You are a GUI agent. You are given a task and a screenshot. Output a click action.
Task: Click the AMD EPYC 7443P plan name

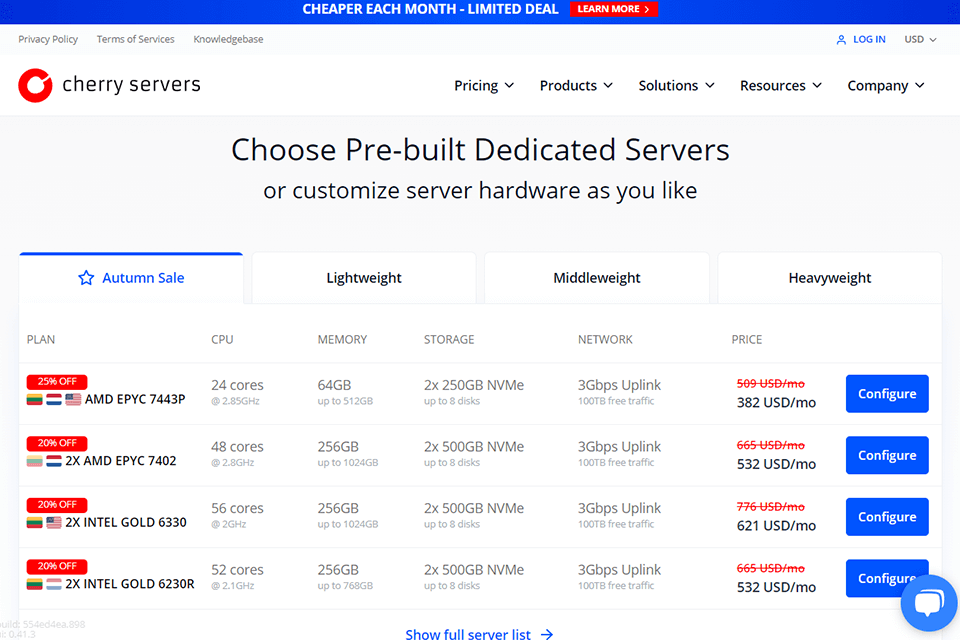(135, 399)
